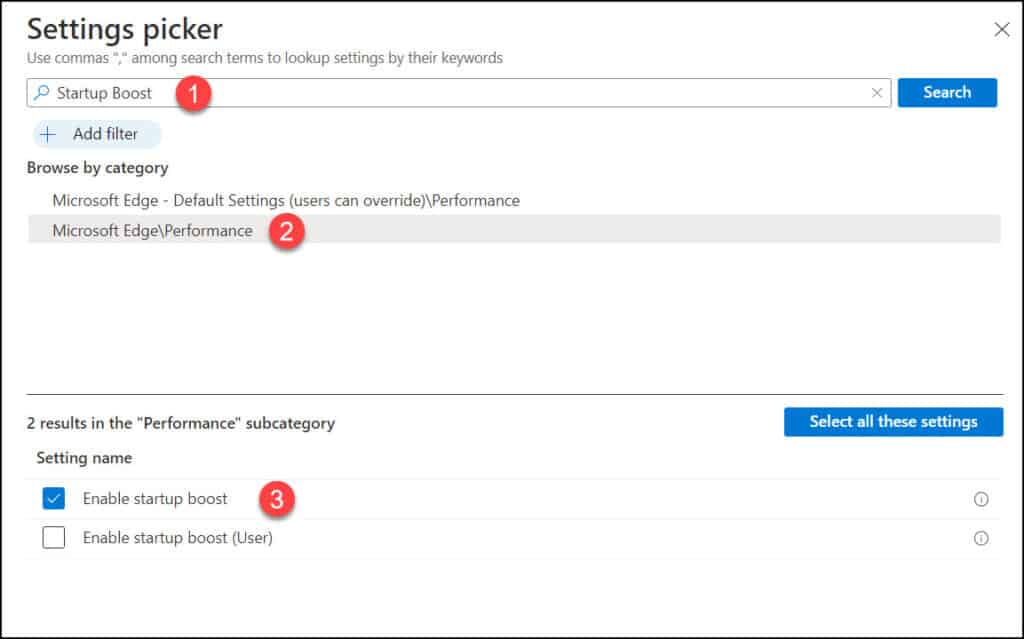Click the Settings picker title
The image size is (1024, 639).
pos(125,29)
